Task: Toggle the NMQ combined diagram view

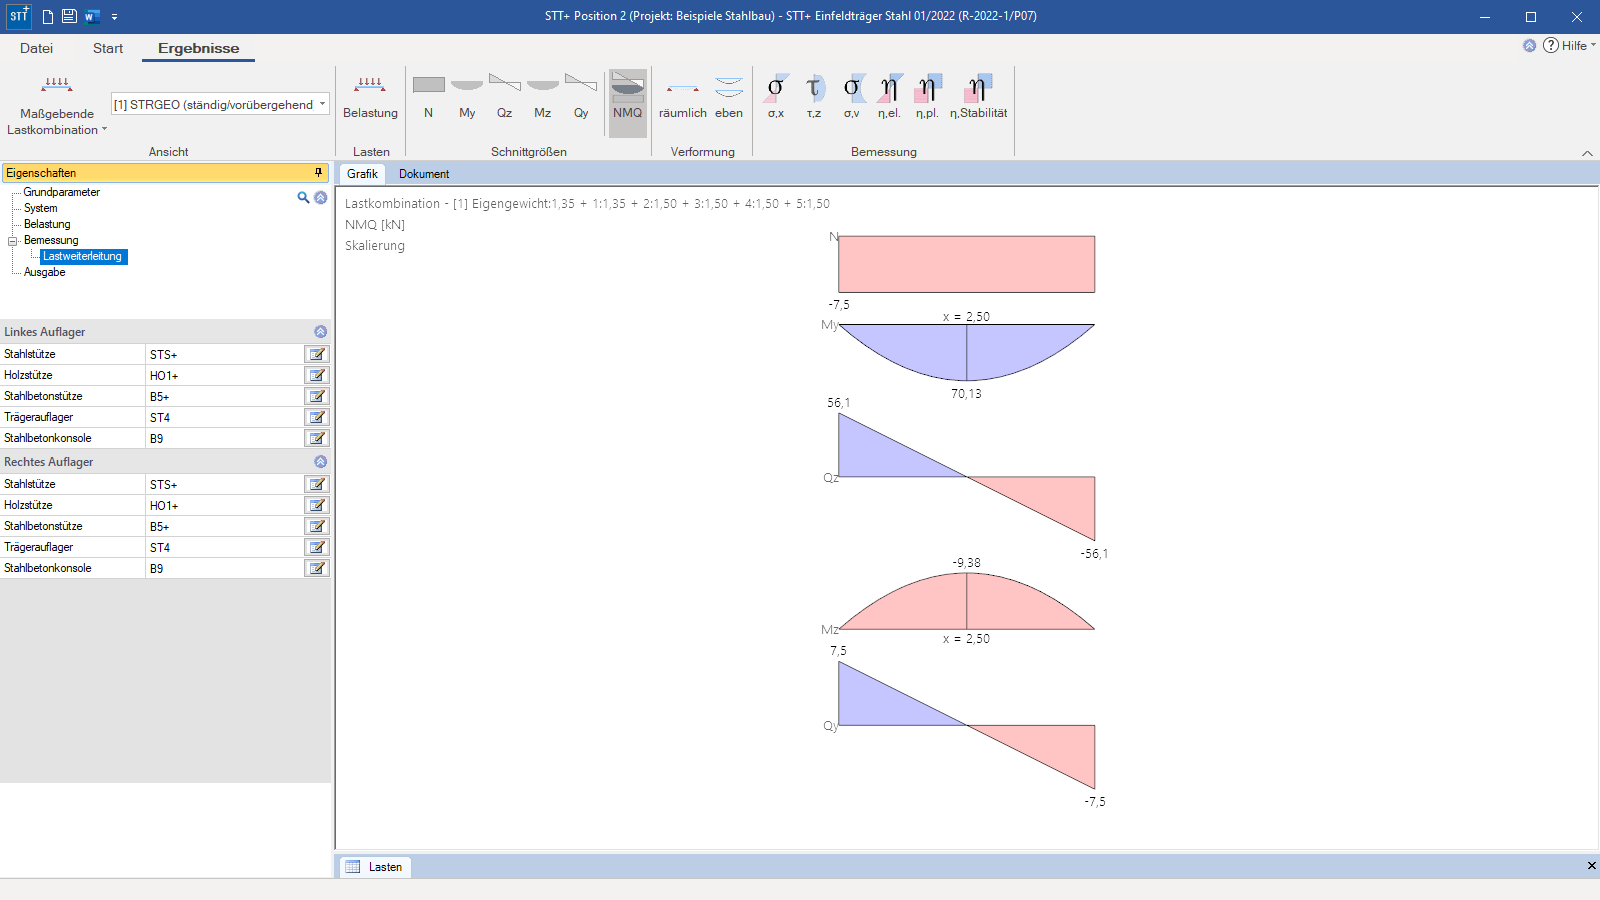Action: pos(627,102)
